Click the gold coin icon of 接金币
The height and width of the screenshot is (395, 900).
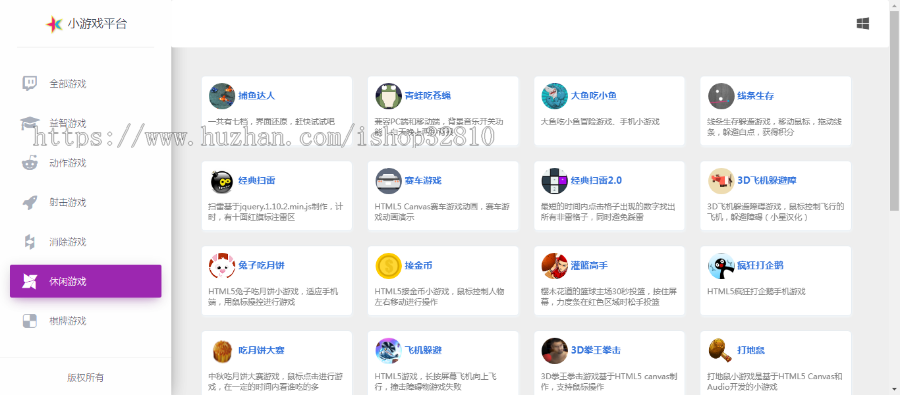click(x=389, y=266)
